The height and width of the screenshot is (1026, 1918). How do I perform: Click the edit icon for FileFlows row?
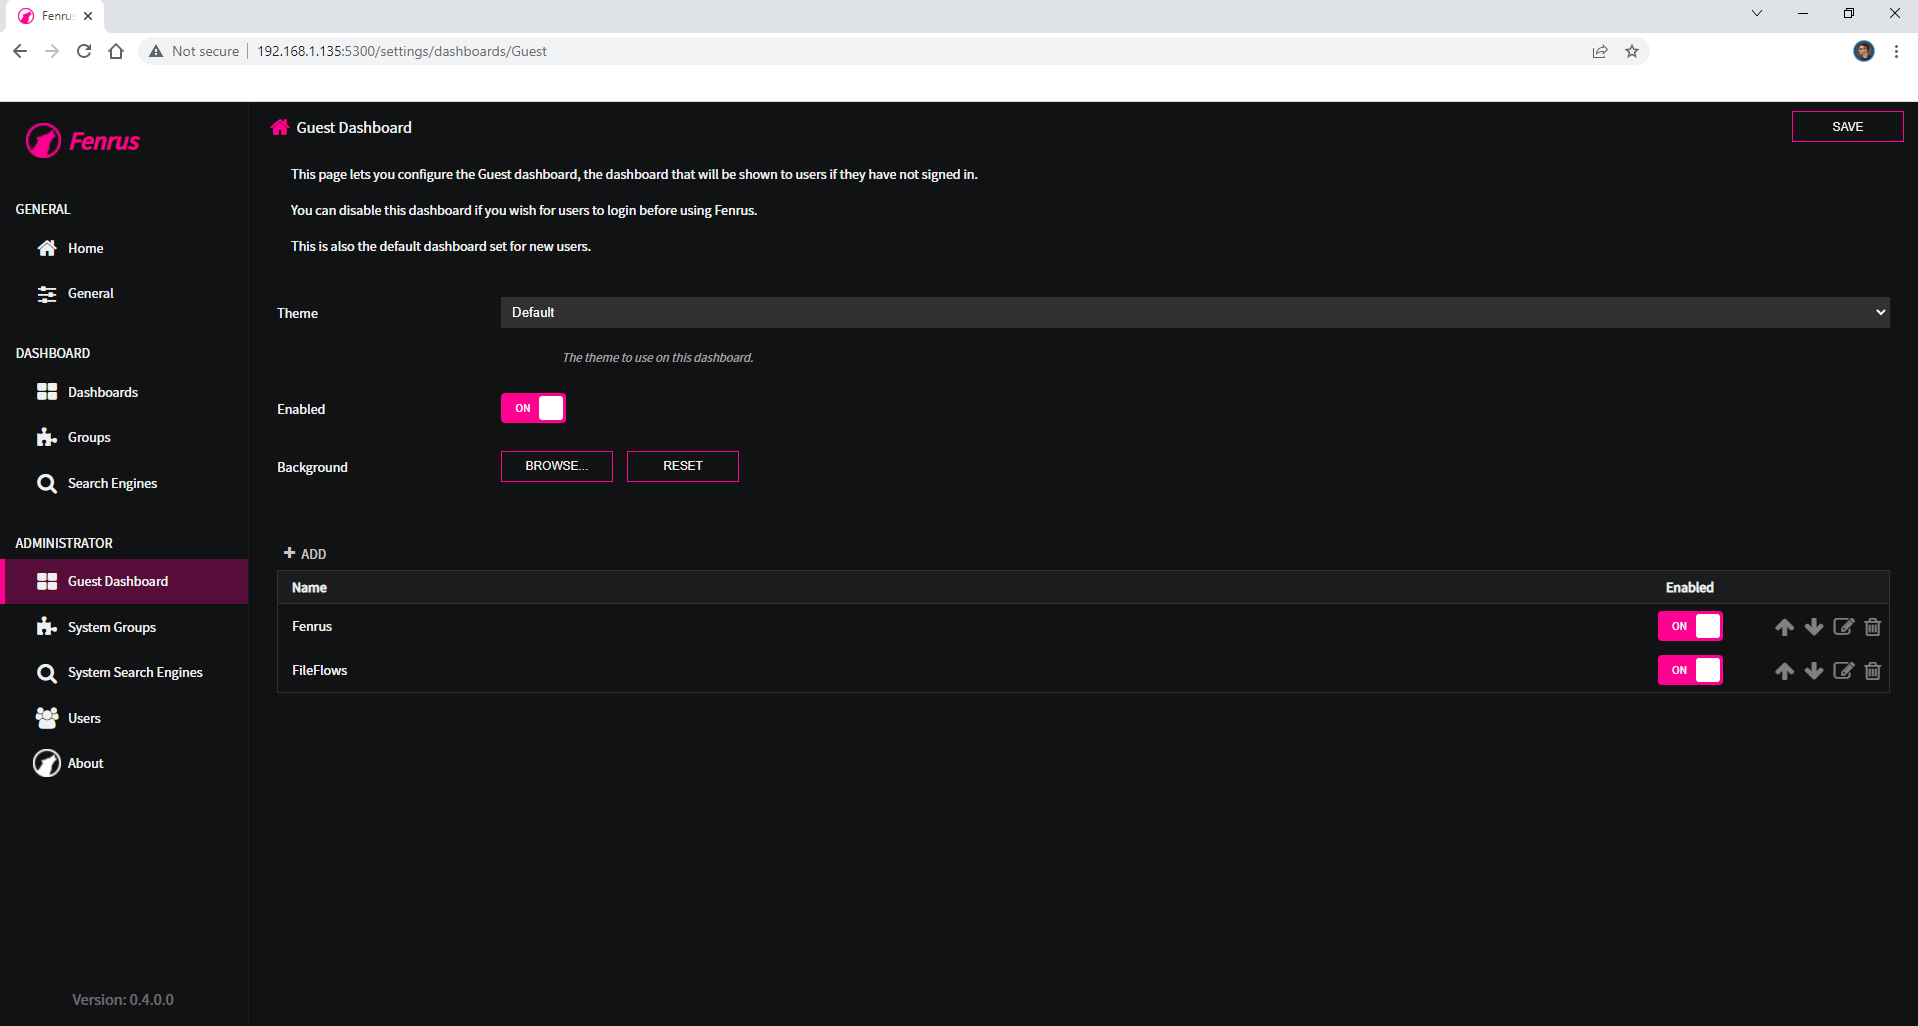1843,671
